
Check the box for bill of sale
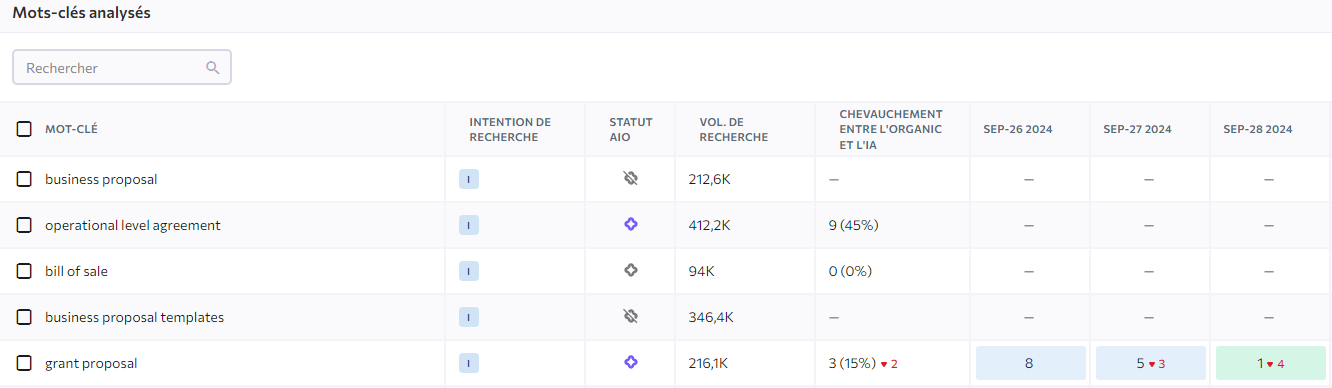pyautogui.click(x=24, y=271)
